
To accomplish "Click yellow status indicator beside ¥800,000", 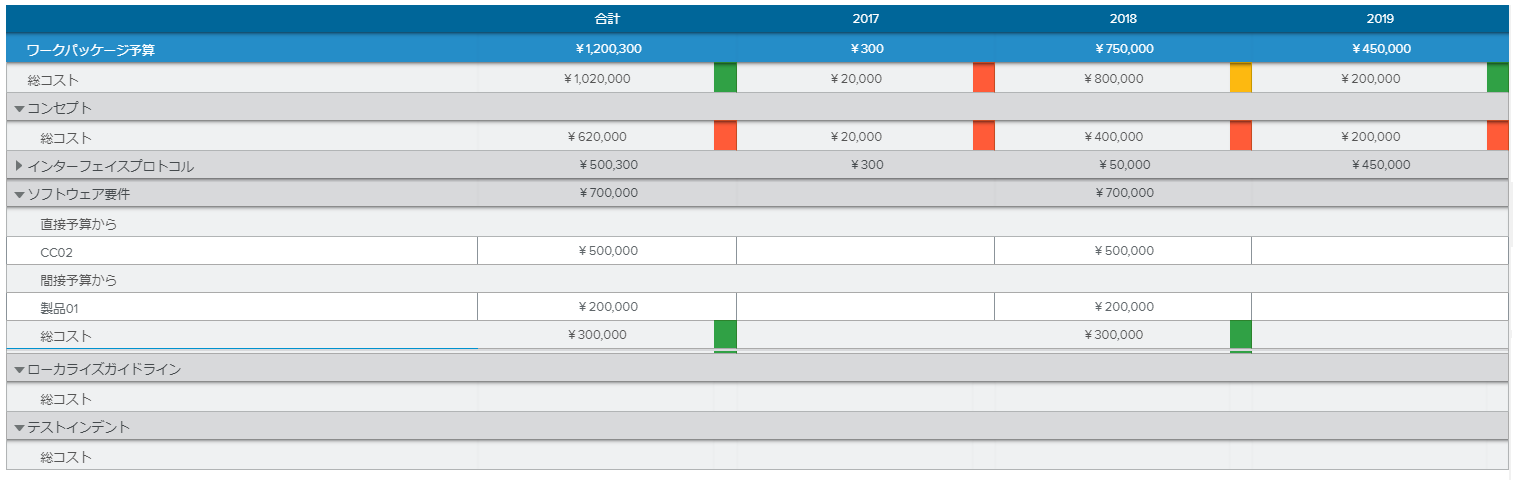I will point(1240,78).
